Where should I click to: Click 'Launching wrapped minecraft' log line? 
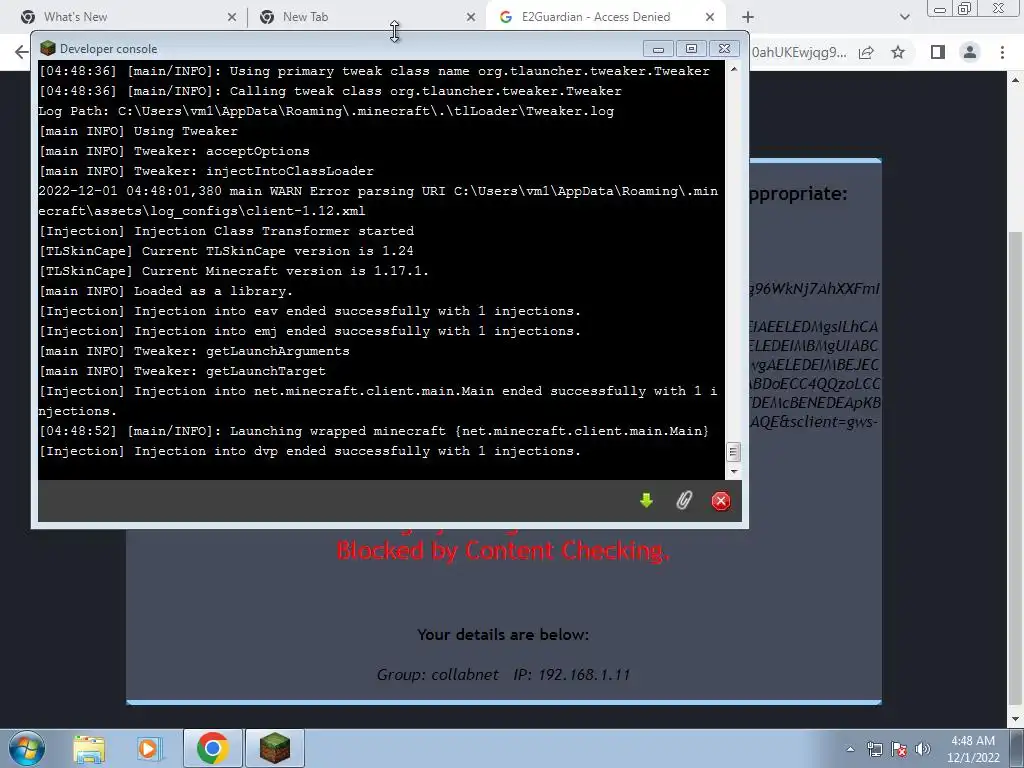click(x=374, y=431)
